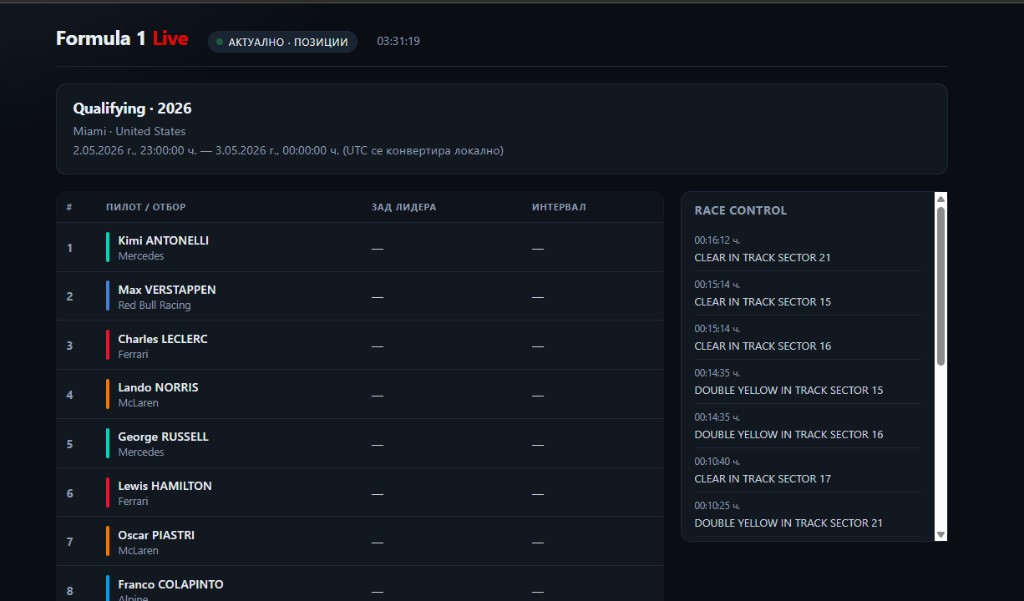
Task: Click position number 1
Action: pyautogui.click(x=69, y=248)
